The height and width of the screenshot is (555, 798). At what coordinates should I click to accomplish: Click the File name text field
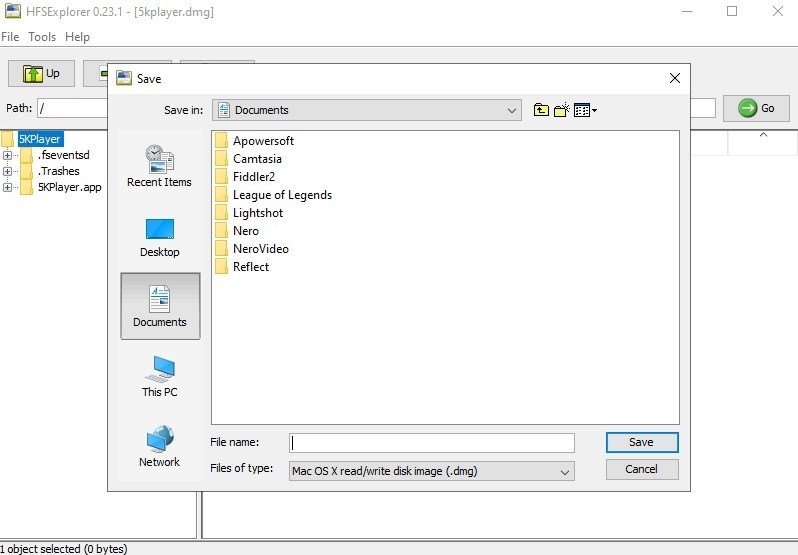point(431,442)
